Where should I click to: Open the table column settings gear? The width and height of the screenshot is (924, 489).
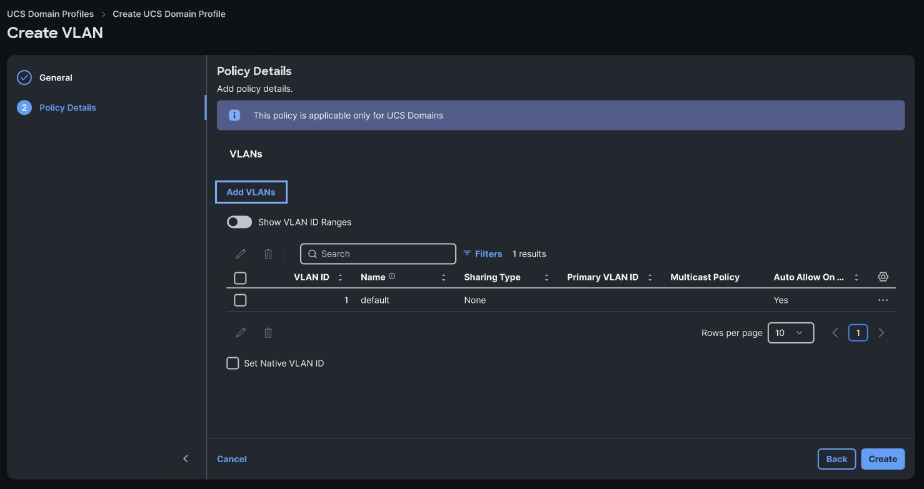click(x=883, y=277)
